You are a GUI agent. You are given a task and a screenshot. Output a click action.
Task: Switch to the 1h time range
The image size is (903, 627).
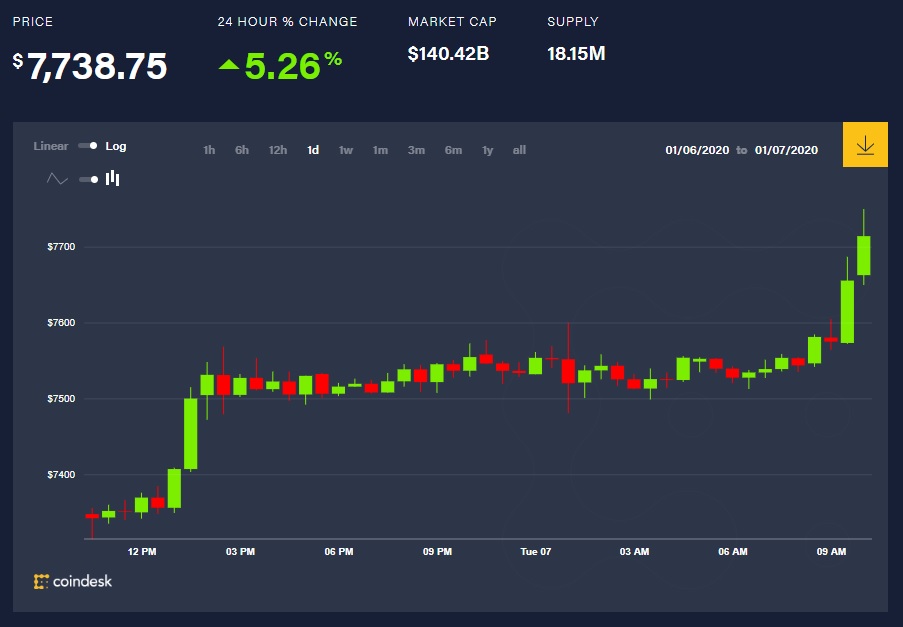(x=209, y=150)
